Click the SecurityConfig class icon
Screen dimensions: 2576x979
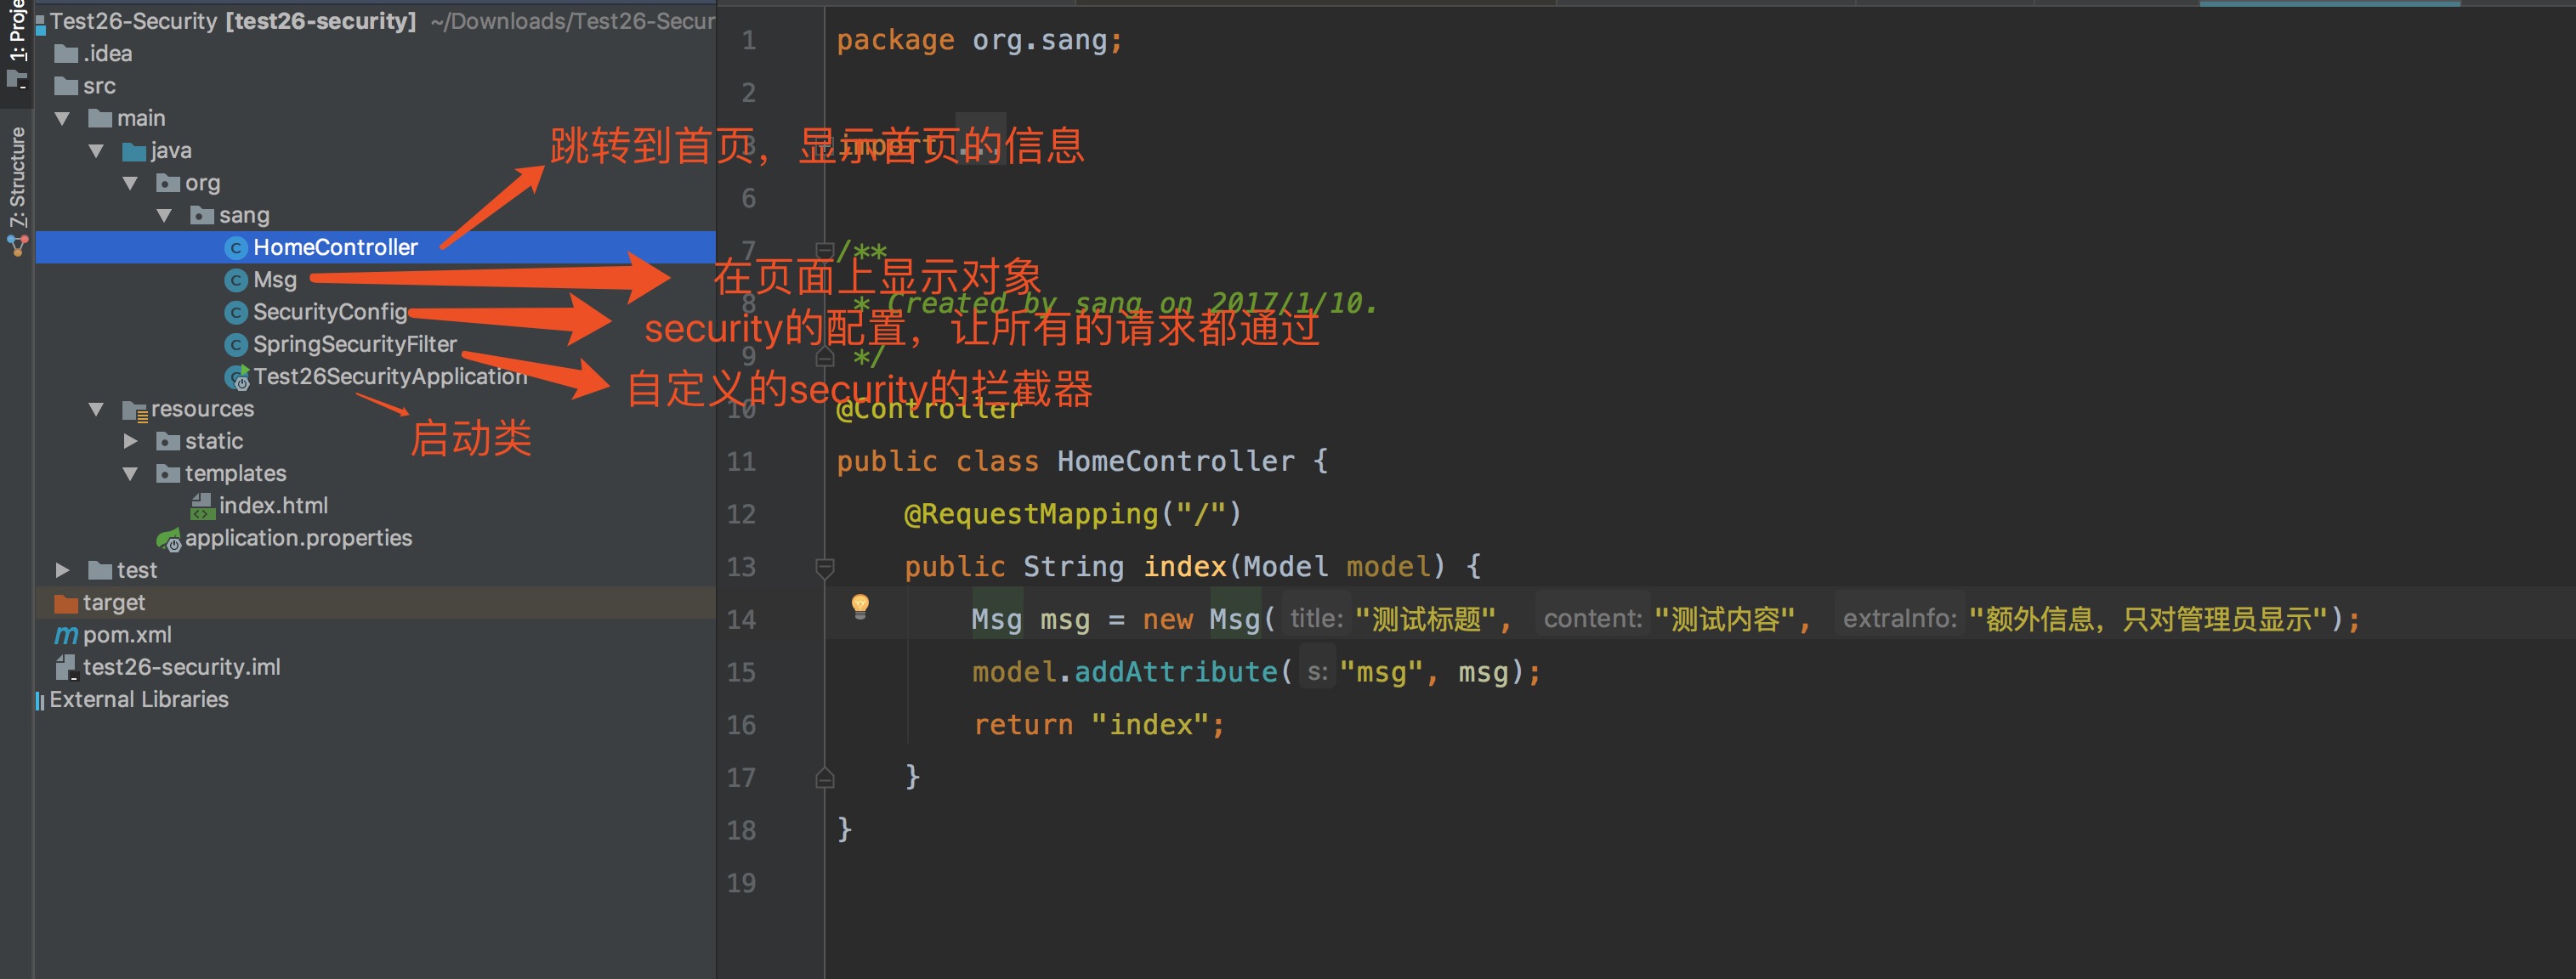(236, 313)
